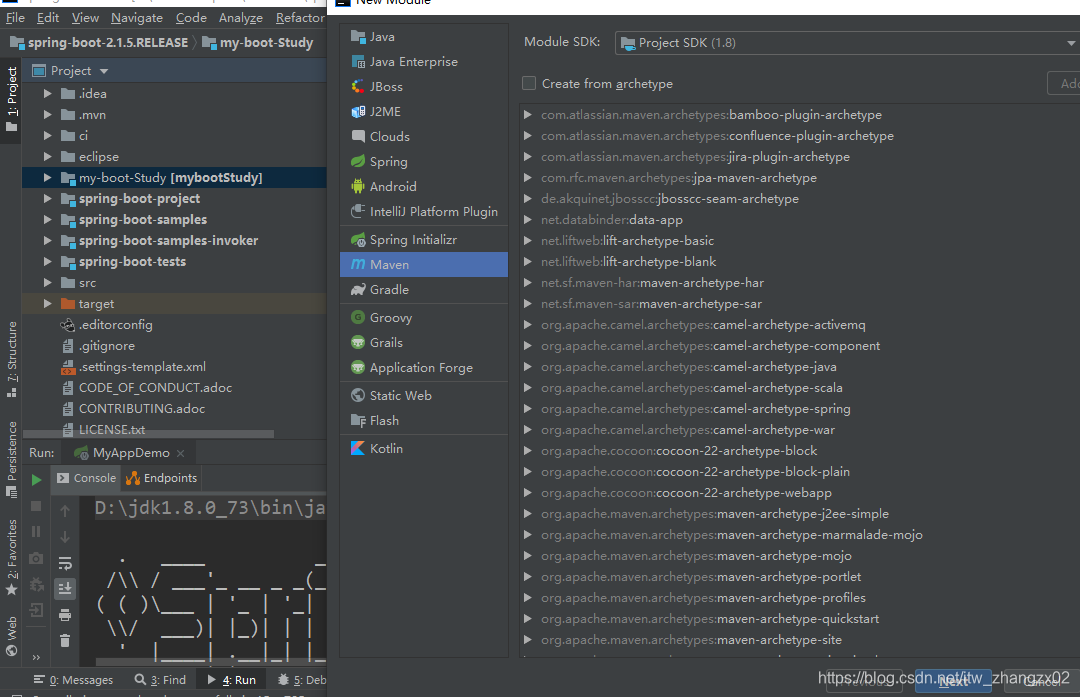This screenshot has height=697, width=1080.
Task: Pick Flash module type
Action: (424, 421)
